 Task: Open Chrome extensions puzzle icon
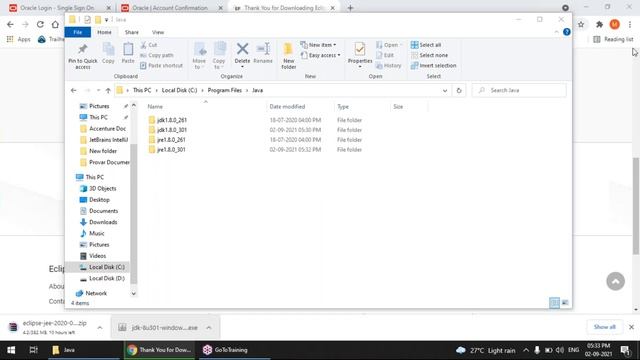click(x=599, y=24)
